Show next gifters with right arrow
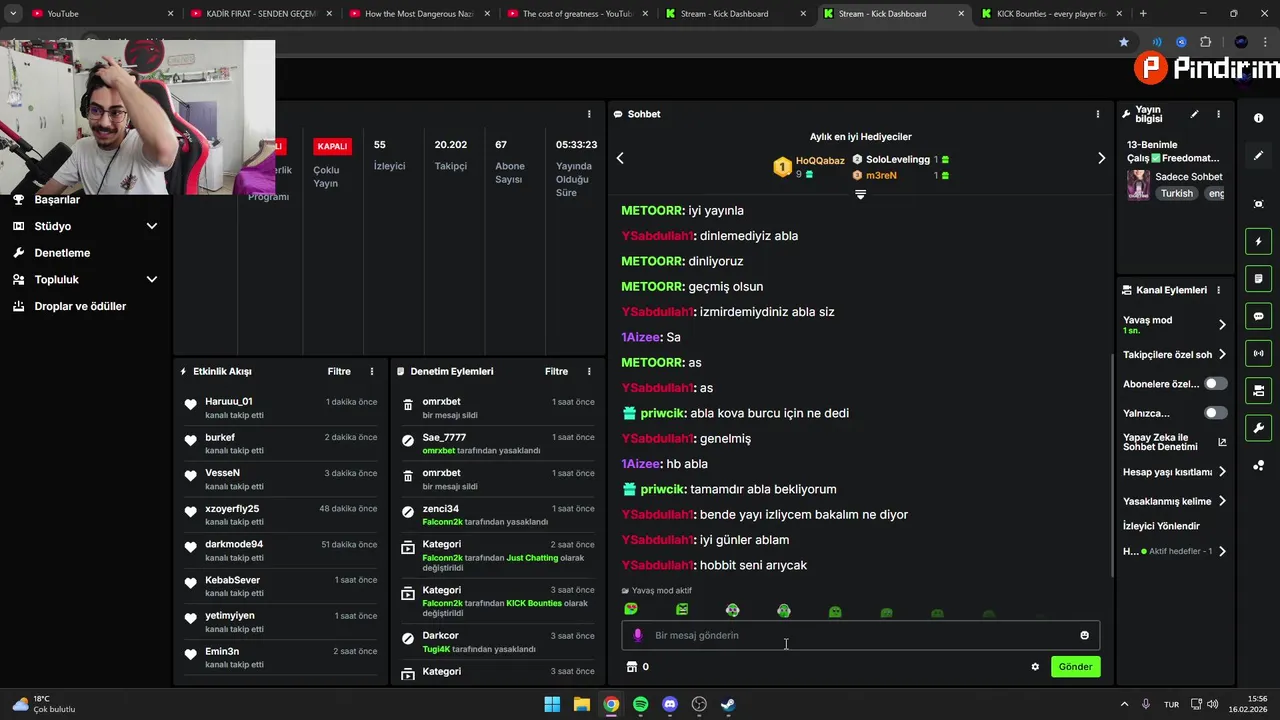This screenshot has width=1280, height=720. (x=1101, y=158)
